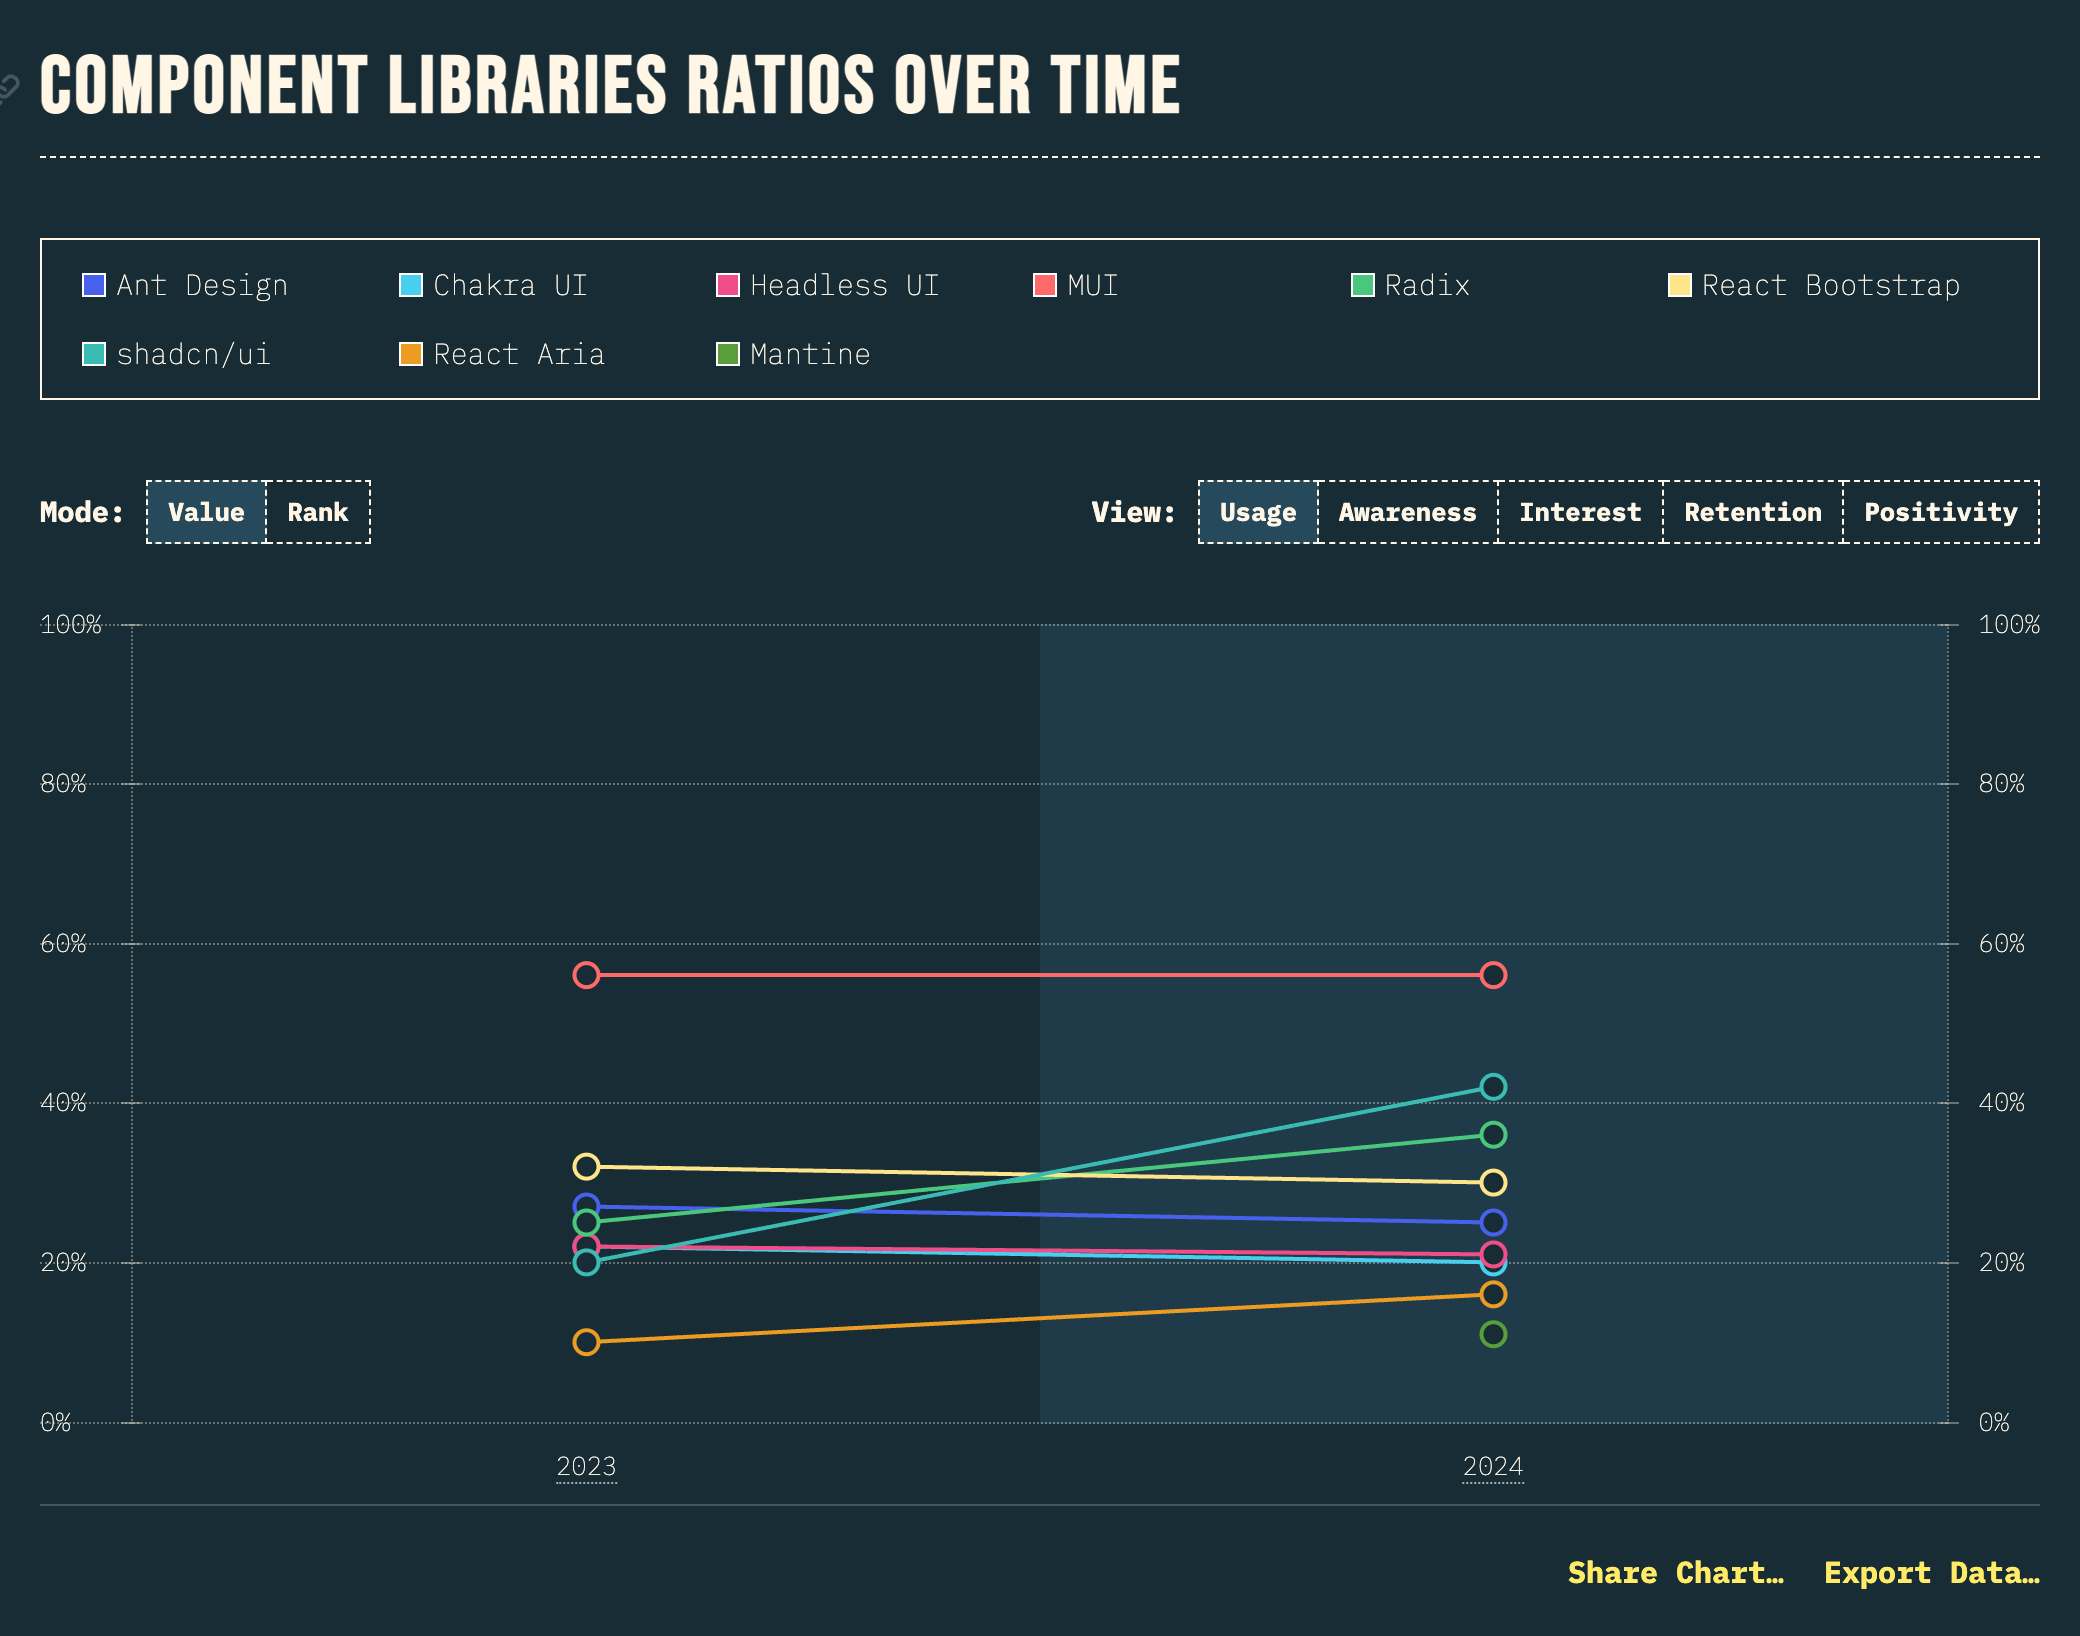
Task: Click the MUI data point for 2023
Action: pos(587,975)
